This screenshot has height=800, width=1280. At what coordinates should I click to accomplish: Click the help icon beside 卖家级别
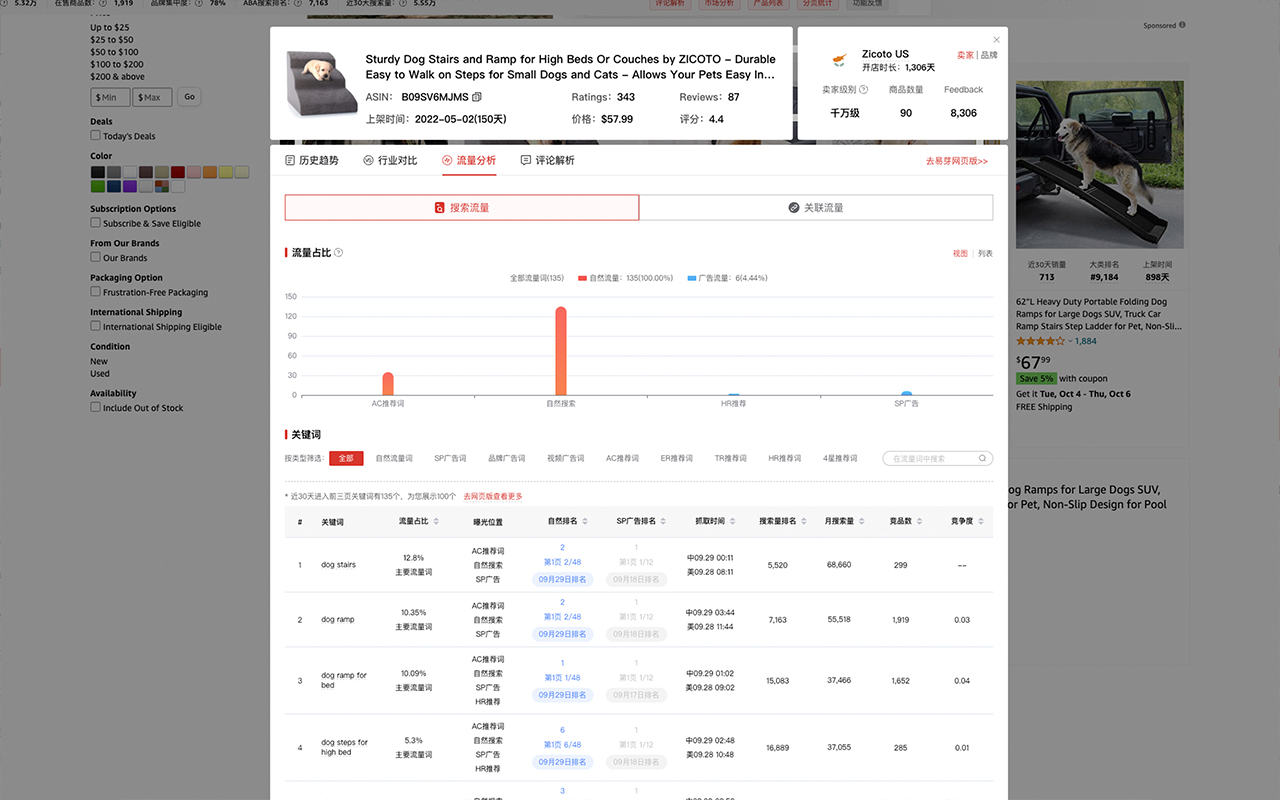[x=864, y=90]
